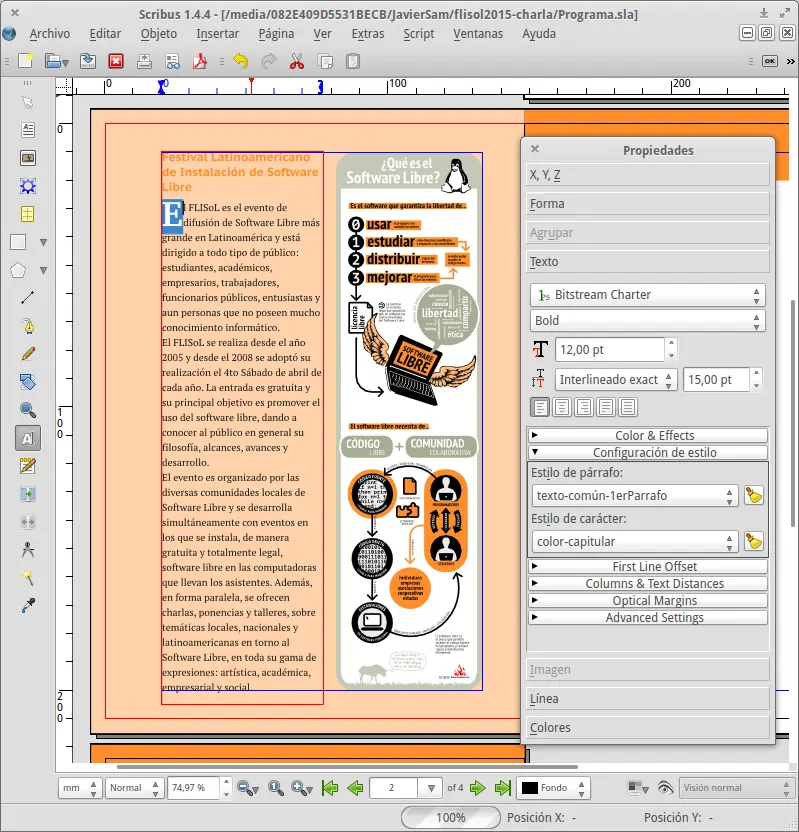Select the Freehand Line pencil tool
This screenshot has height=832, width=799.
tap(28, 354)
